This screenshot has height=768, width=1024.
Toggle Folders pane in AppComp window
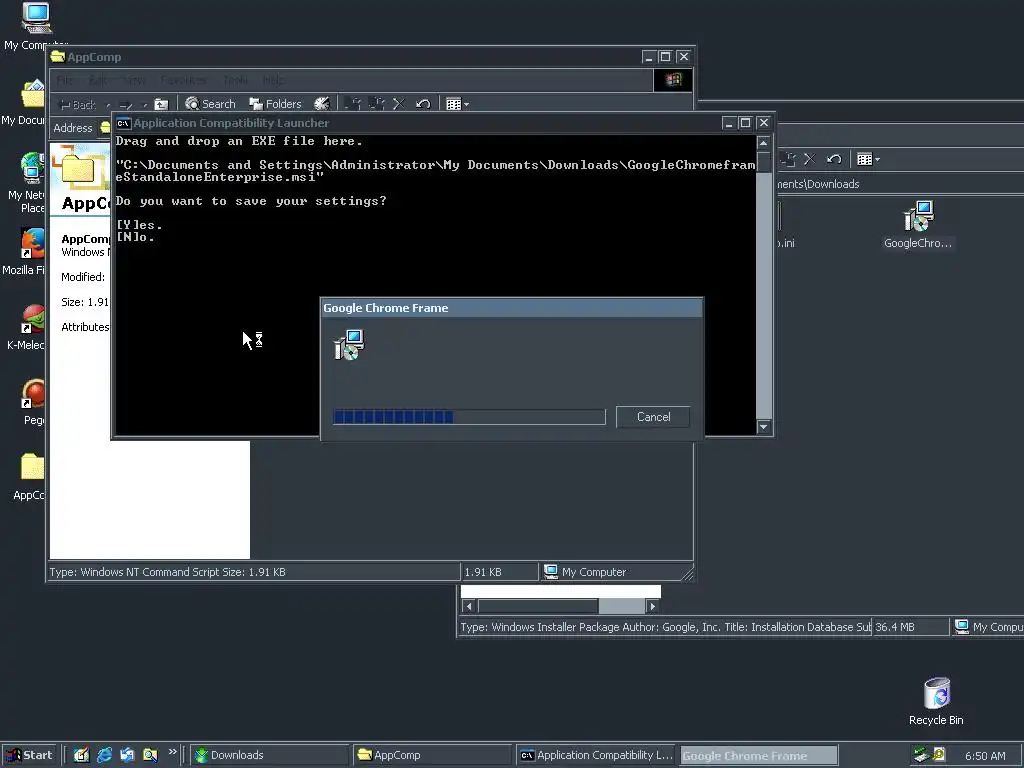pyautogui.click(x=275, y=104)
